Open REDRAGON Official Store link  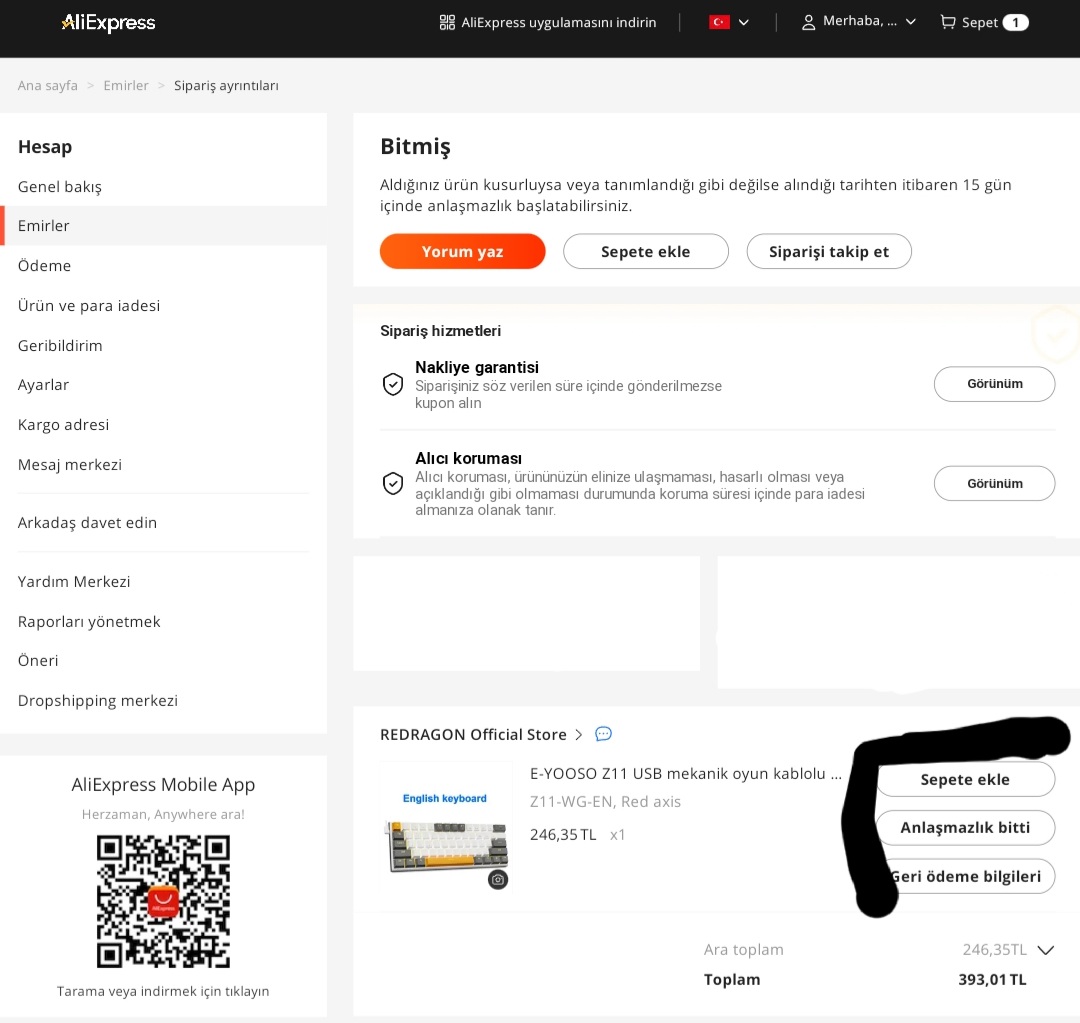[x=473, y=734]
